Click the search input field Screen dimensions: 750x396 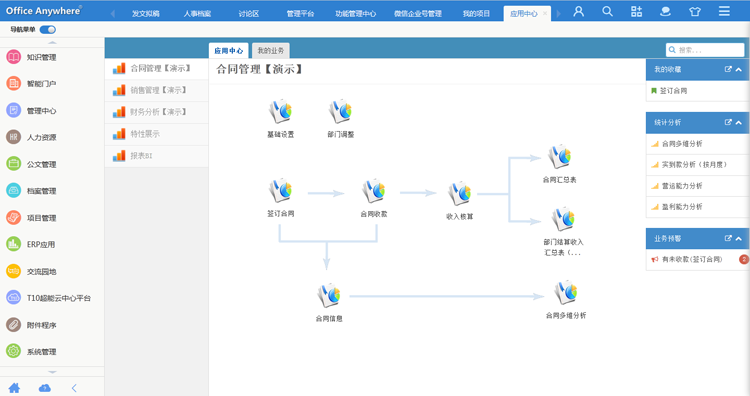pos(705,50)
